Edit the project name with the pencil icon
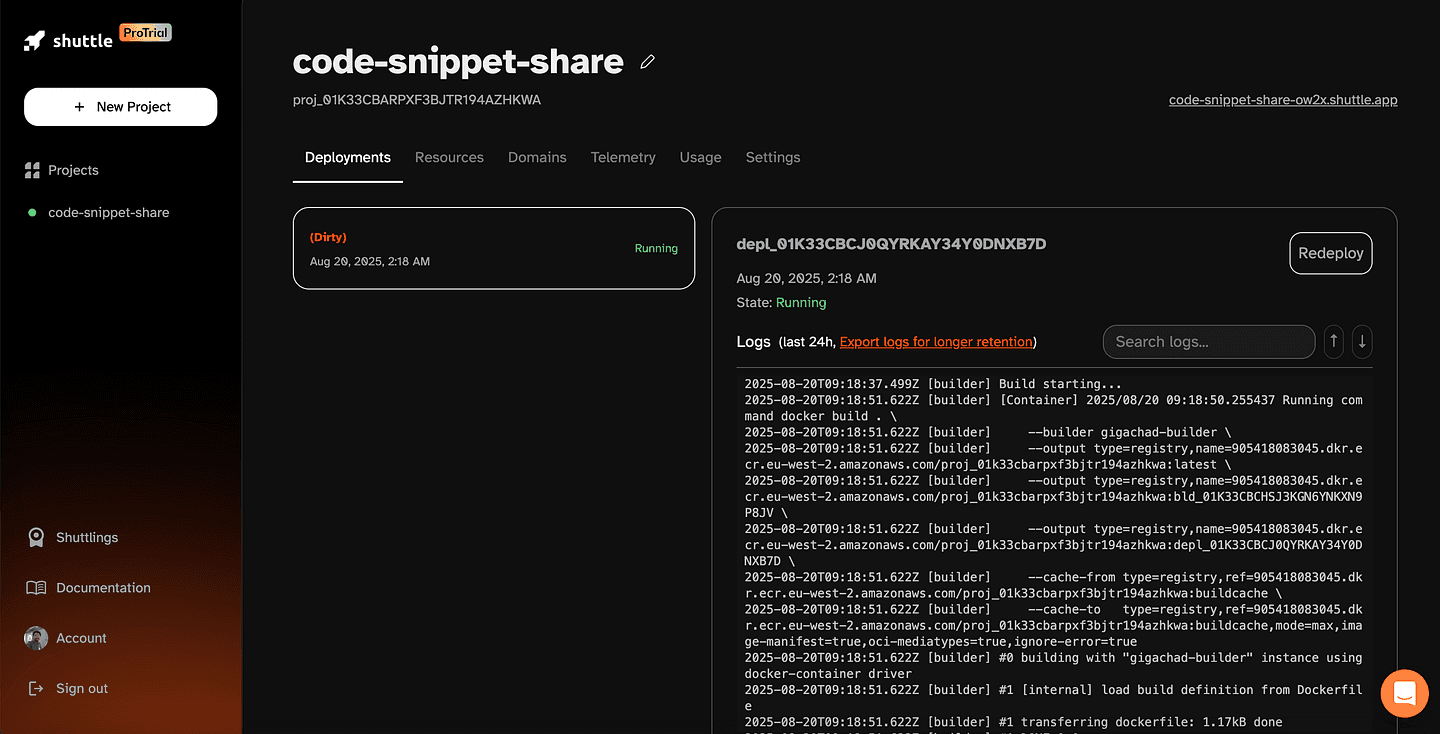1440x734 pixels. (647, 62)
